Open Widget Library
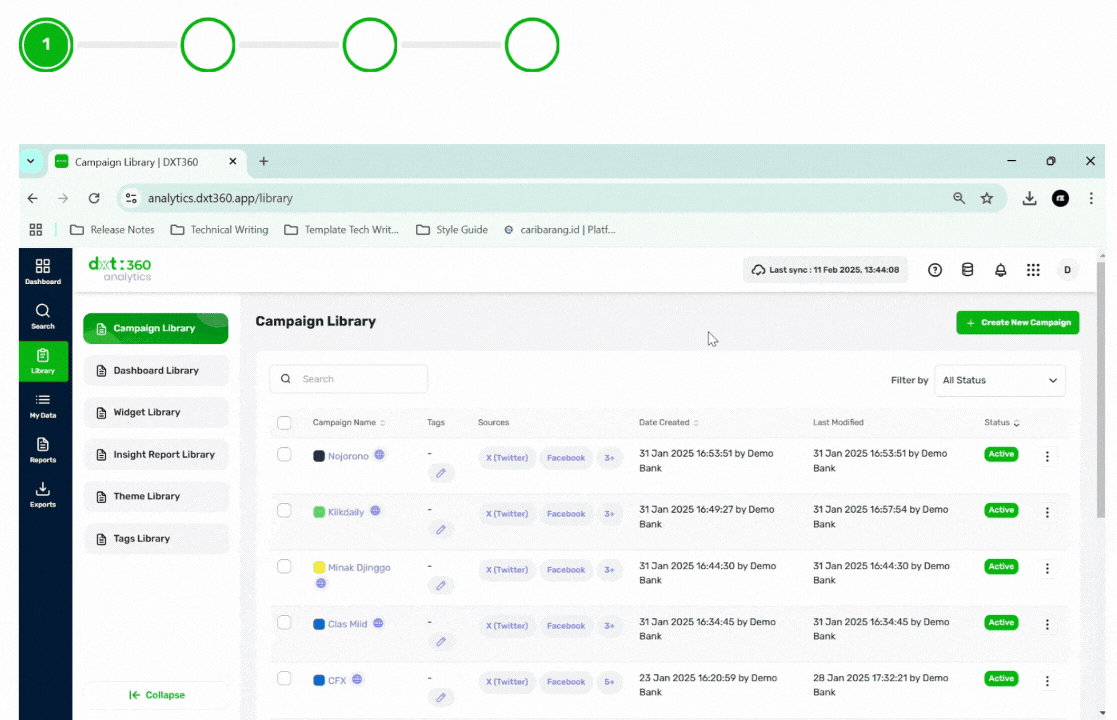The image size is (1117, 720). (x=155, y=412)
